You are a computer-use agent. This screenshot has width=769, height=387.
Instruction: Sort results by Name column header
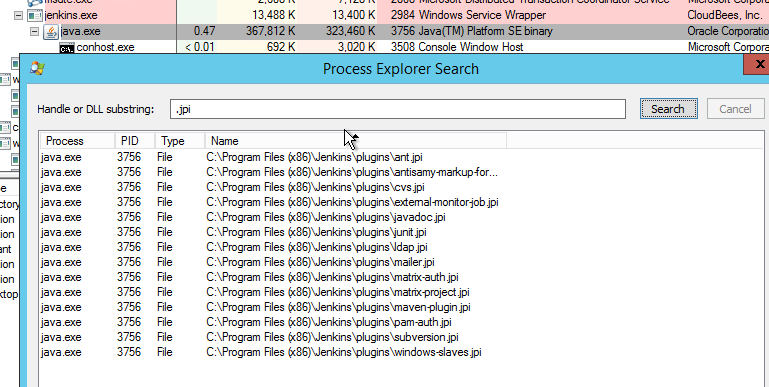pyautogui.click(x=356, y=141)
